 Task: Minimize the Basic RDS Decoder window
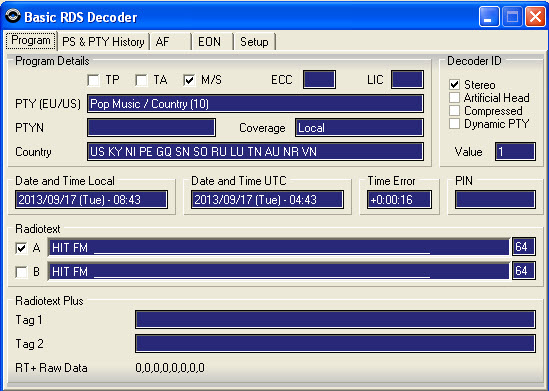tap(489, 16)
